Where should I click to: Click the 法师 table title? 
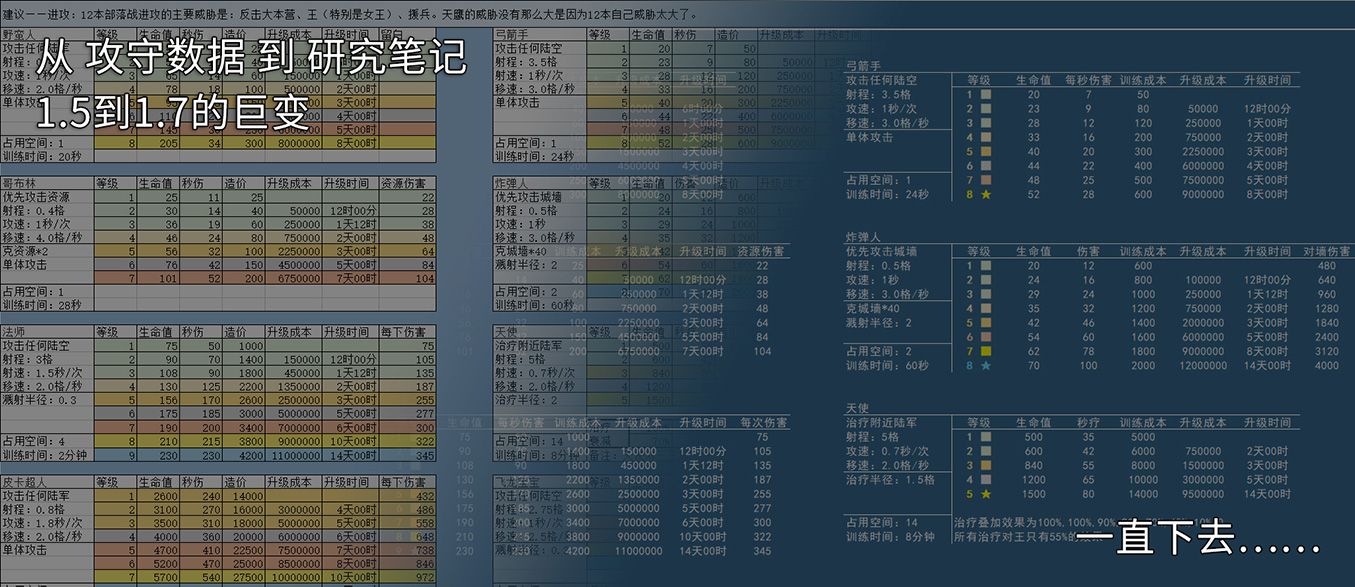(x=14, y=331)
